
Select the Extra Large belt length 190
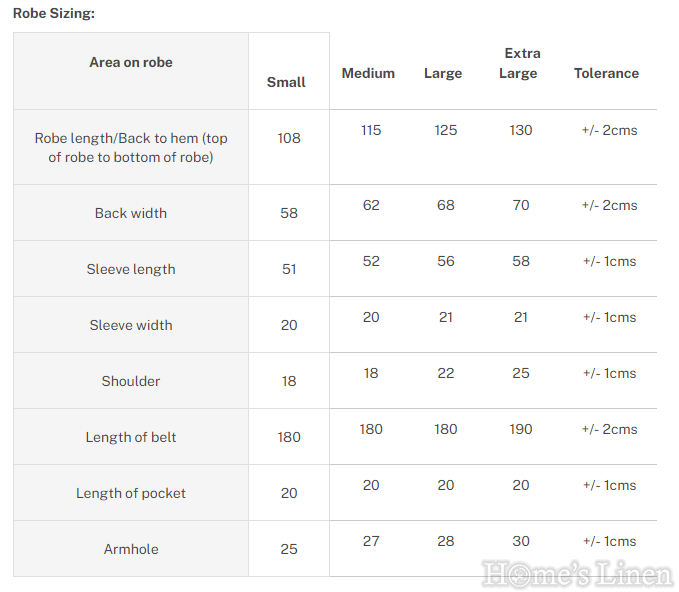[521, 429]
